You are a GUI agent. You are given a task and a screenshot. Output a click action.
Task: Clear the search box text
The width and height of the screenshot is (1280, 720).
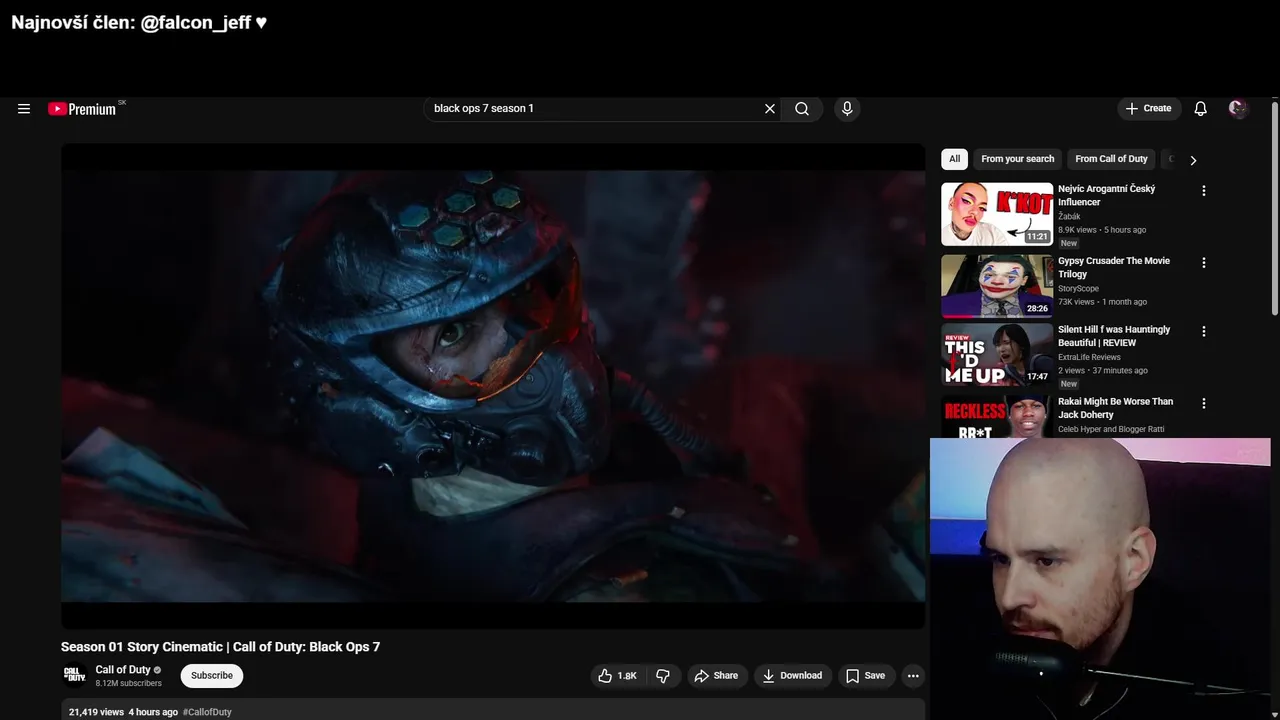coord(770,109)
